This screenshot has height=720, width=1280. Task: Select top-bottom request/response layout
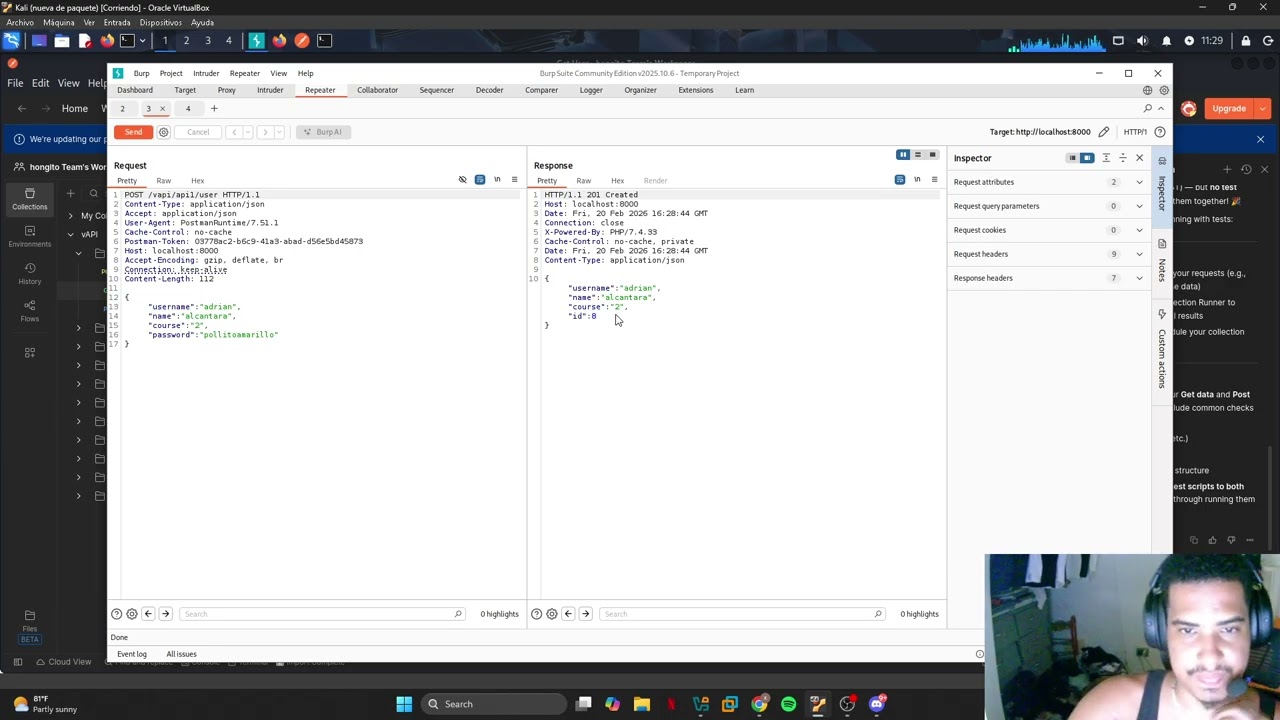tap(918, 155)
